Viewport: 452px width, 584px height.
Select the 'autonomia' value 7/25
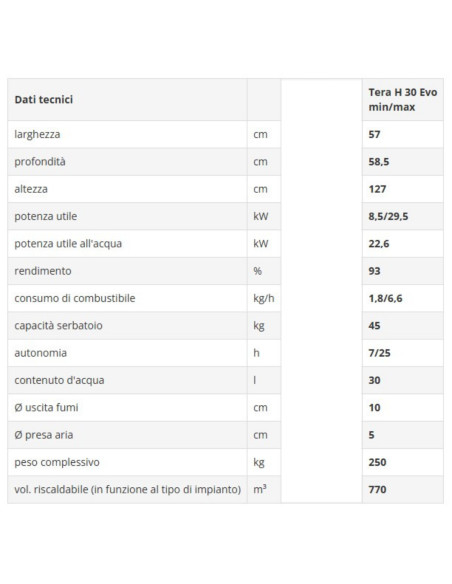(379, 353)
